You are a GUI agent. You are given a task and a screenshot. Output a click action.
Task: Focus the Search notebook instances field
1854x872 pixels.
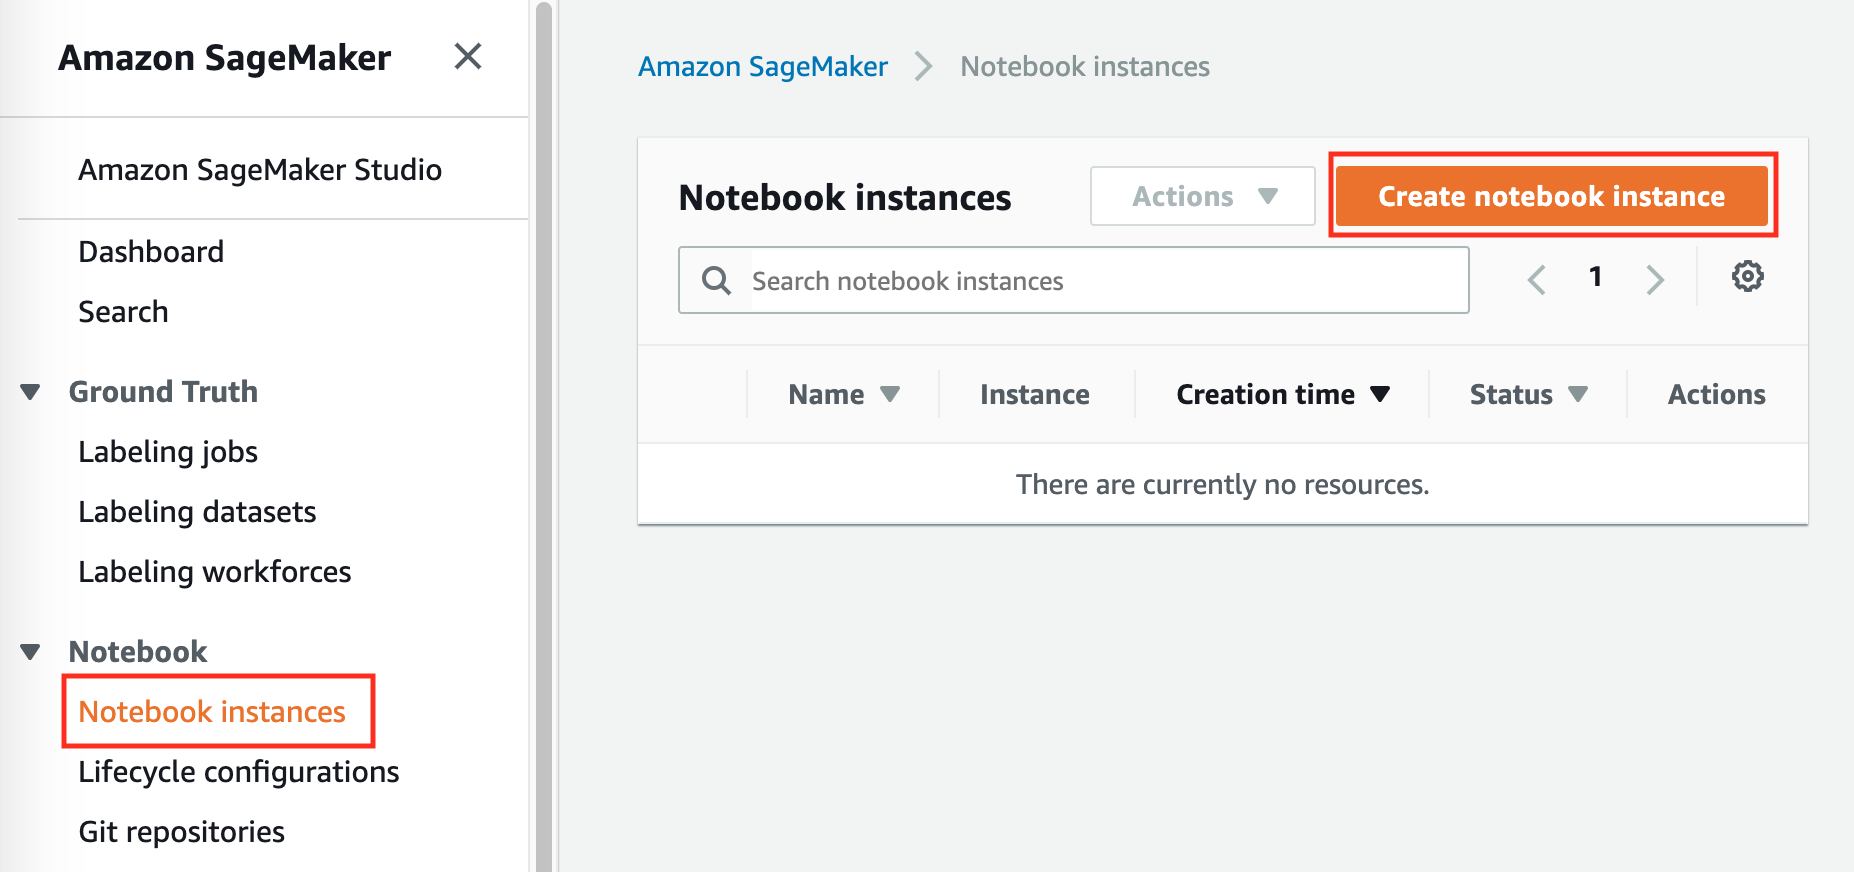pos(1100,281)
